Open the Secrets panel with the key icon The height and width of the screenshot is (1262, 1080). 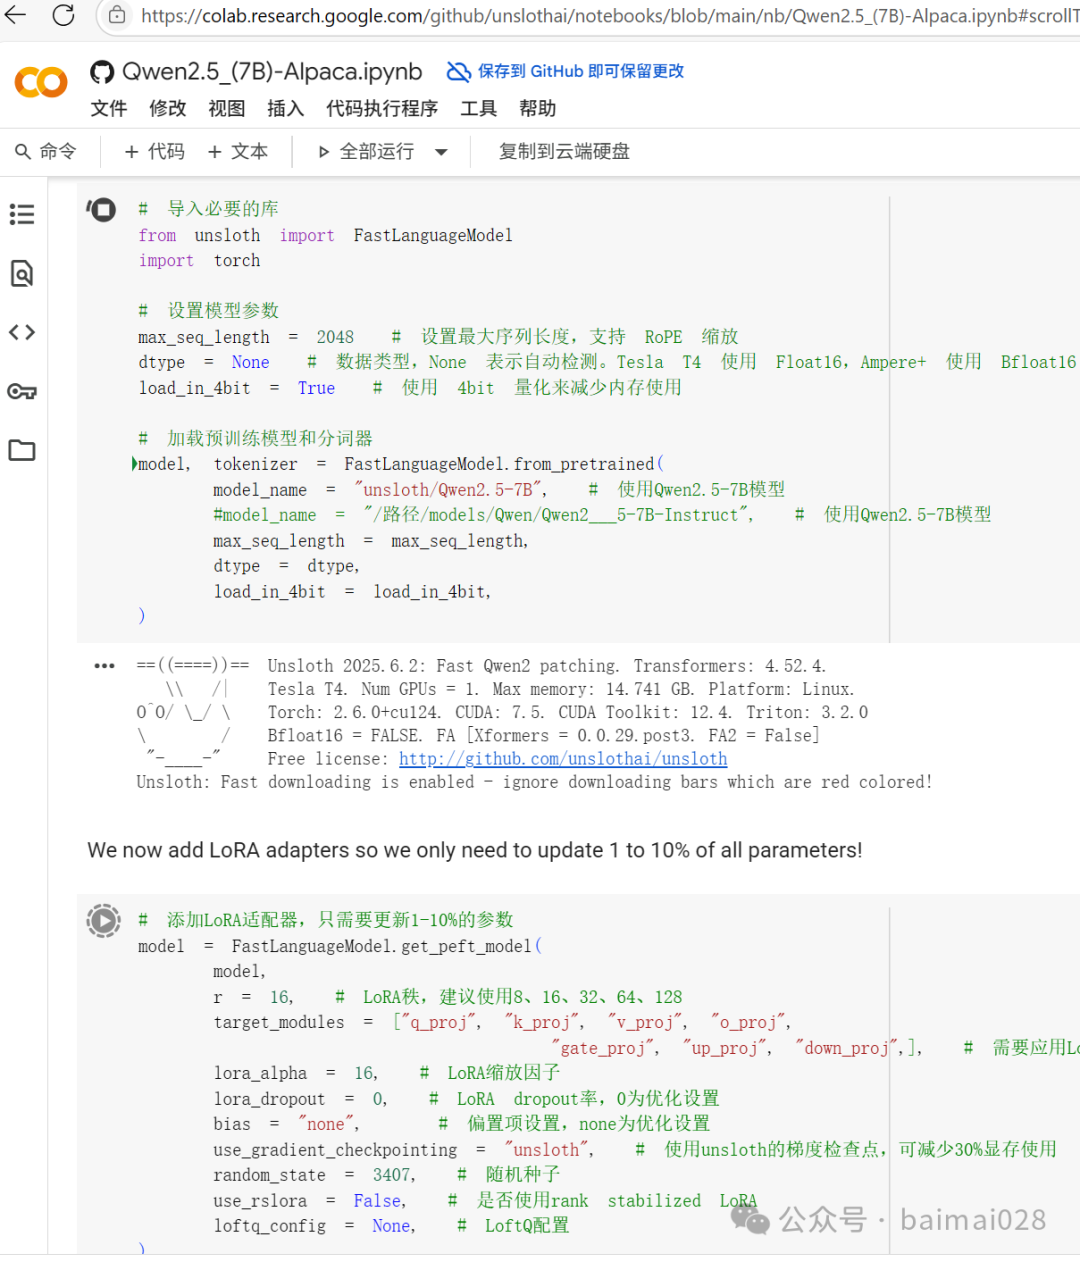coord(22,391)
